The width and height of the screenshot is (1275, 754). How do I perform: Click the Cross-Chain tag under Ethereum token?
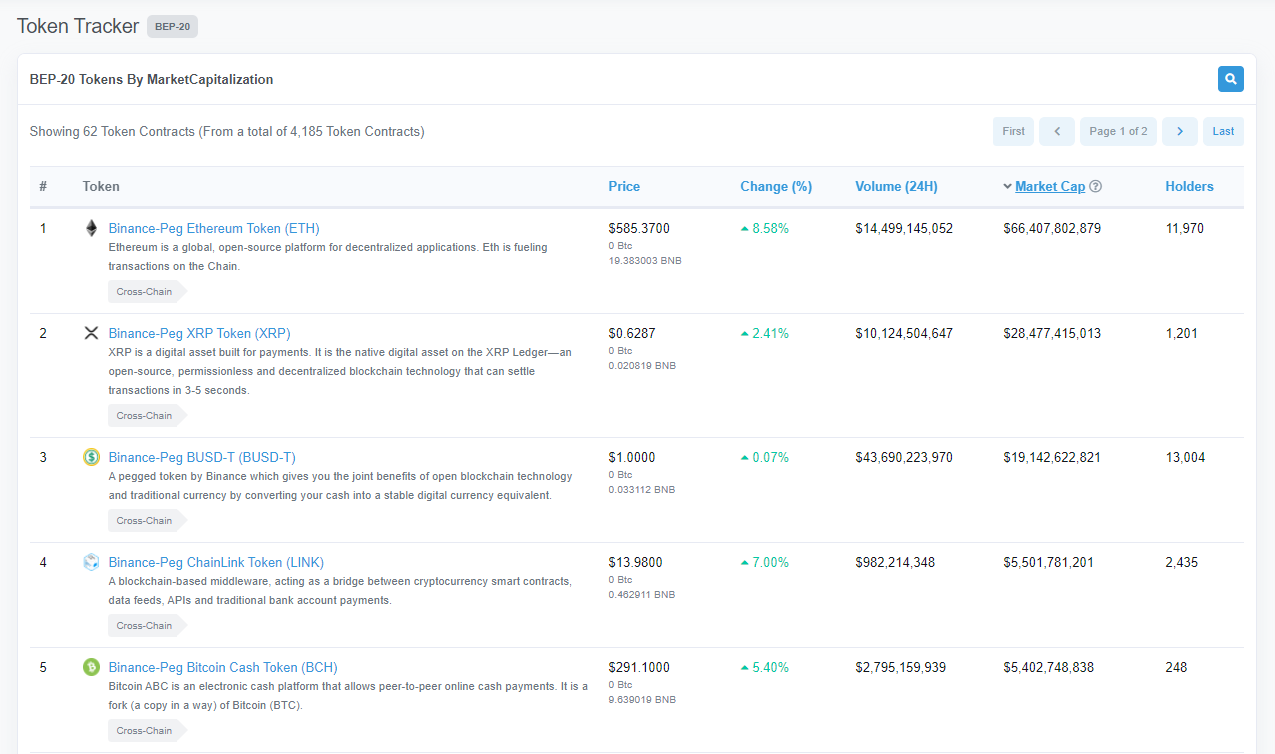[147, 292]
